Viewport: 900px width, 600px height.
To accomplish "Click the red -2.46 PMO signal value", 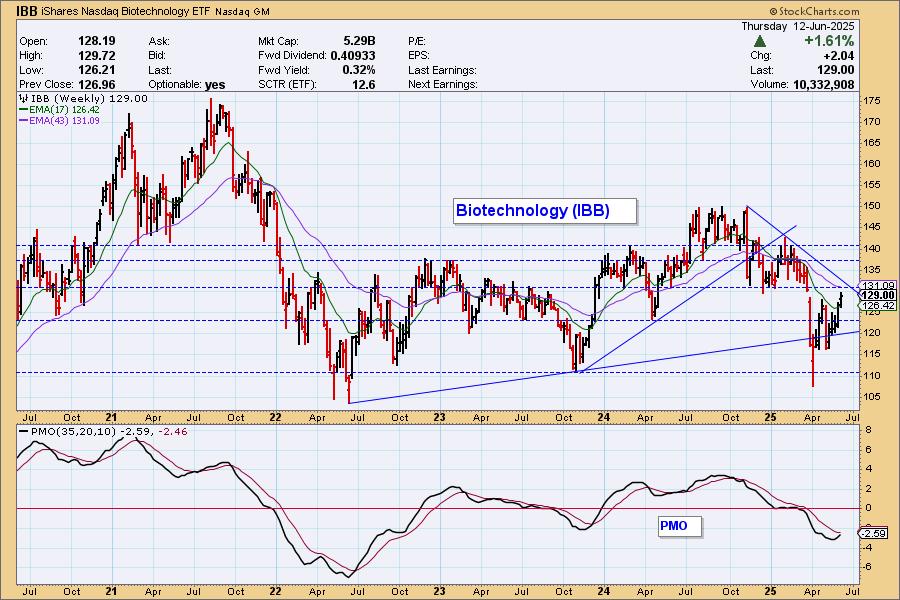I will tap(173, 432).
